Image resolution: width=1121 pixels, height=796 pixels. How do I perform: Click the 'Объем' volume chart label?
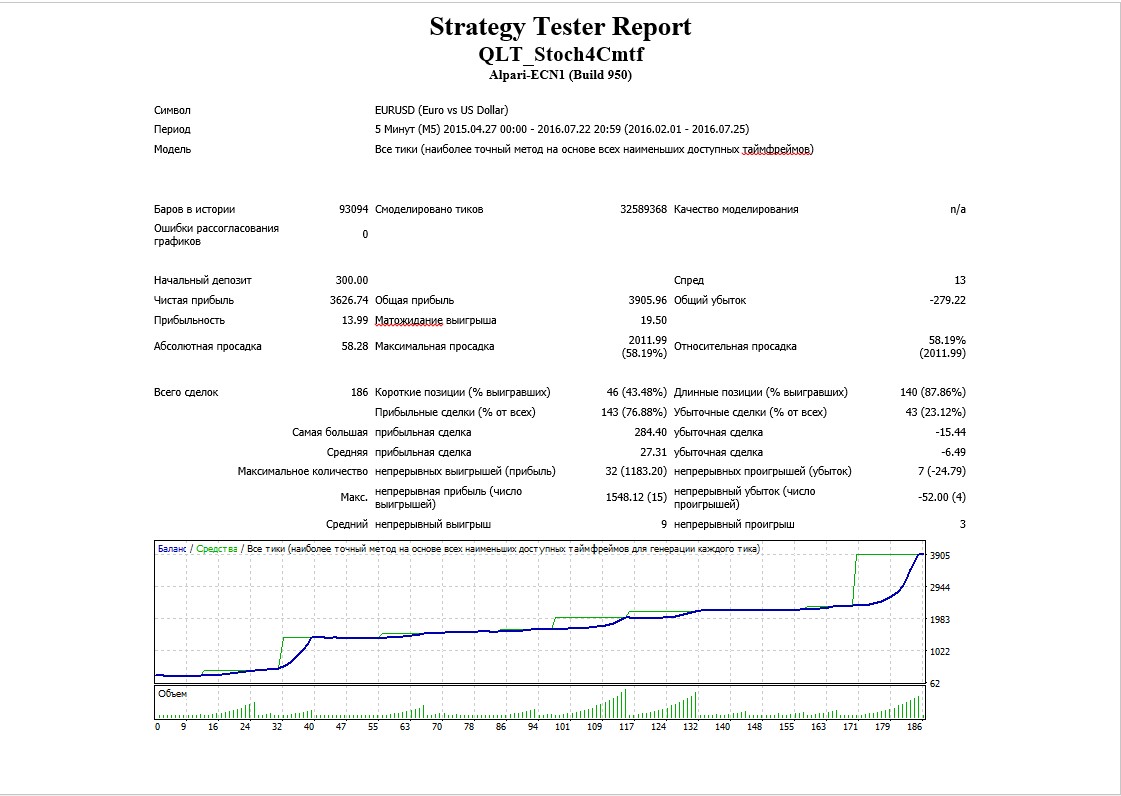[172, 694]
